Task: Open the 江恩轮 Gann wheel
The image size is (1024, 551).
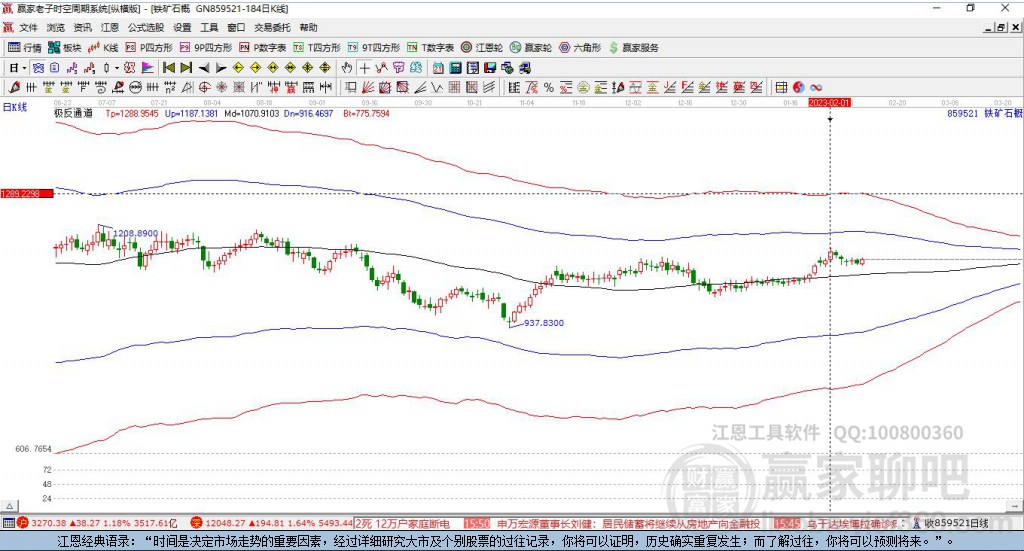Action: 482,48
